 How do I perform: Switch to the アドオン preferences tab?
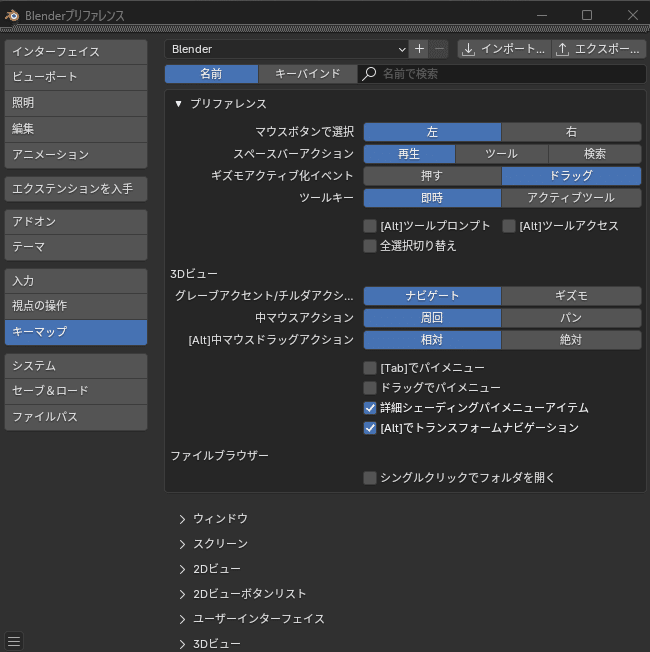point(75,221)
